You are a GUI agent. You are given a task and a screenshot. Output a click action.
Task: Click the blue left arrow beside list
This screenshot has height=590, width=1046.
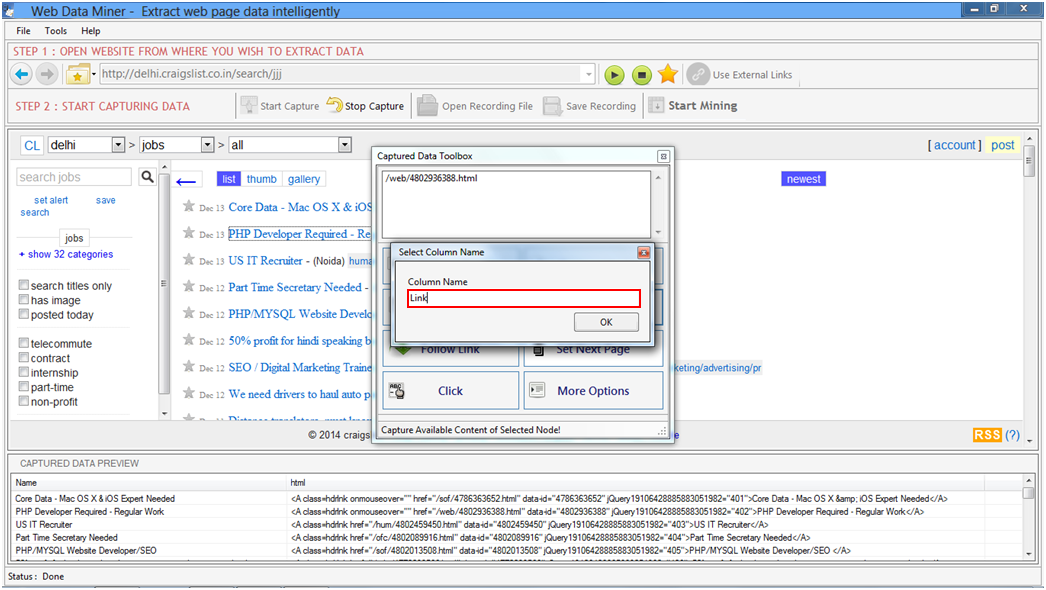186,181
